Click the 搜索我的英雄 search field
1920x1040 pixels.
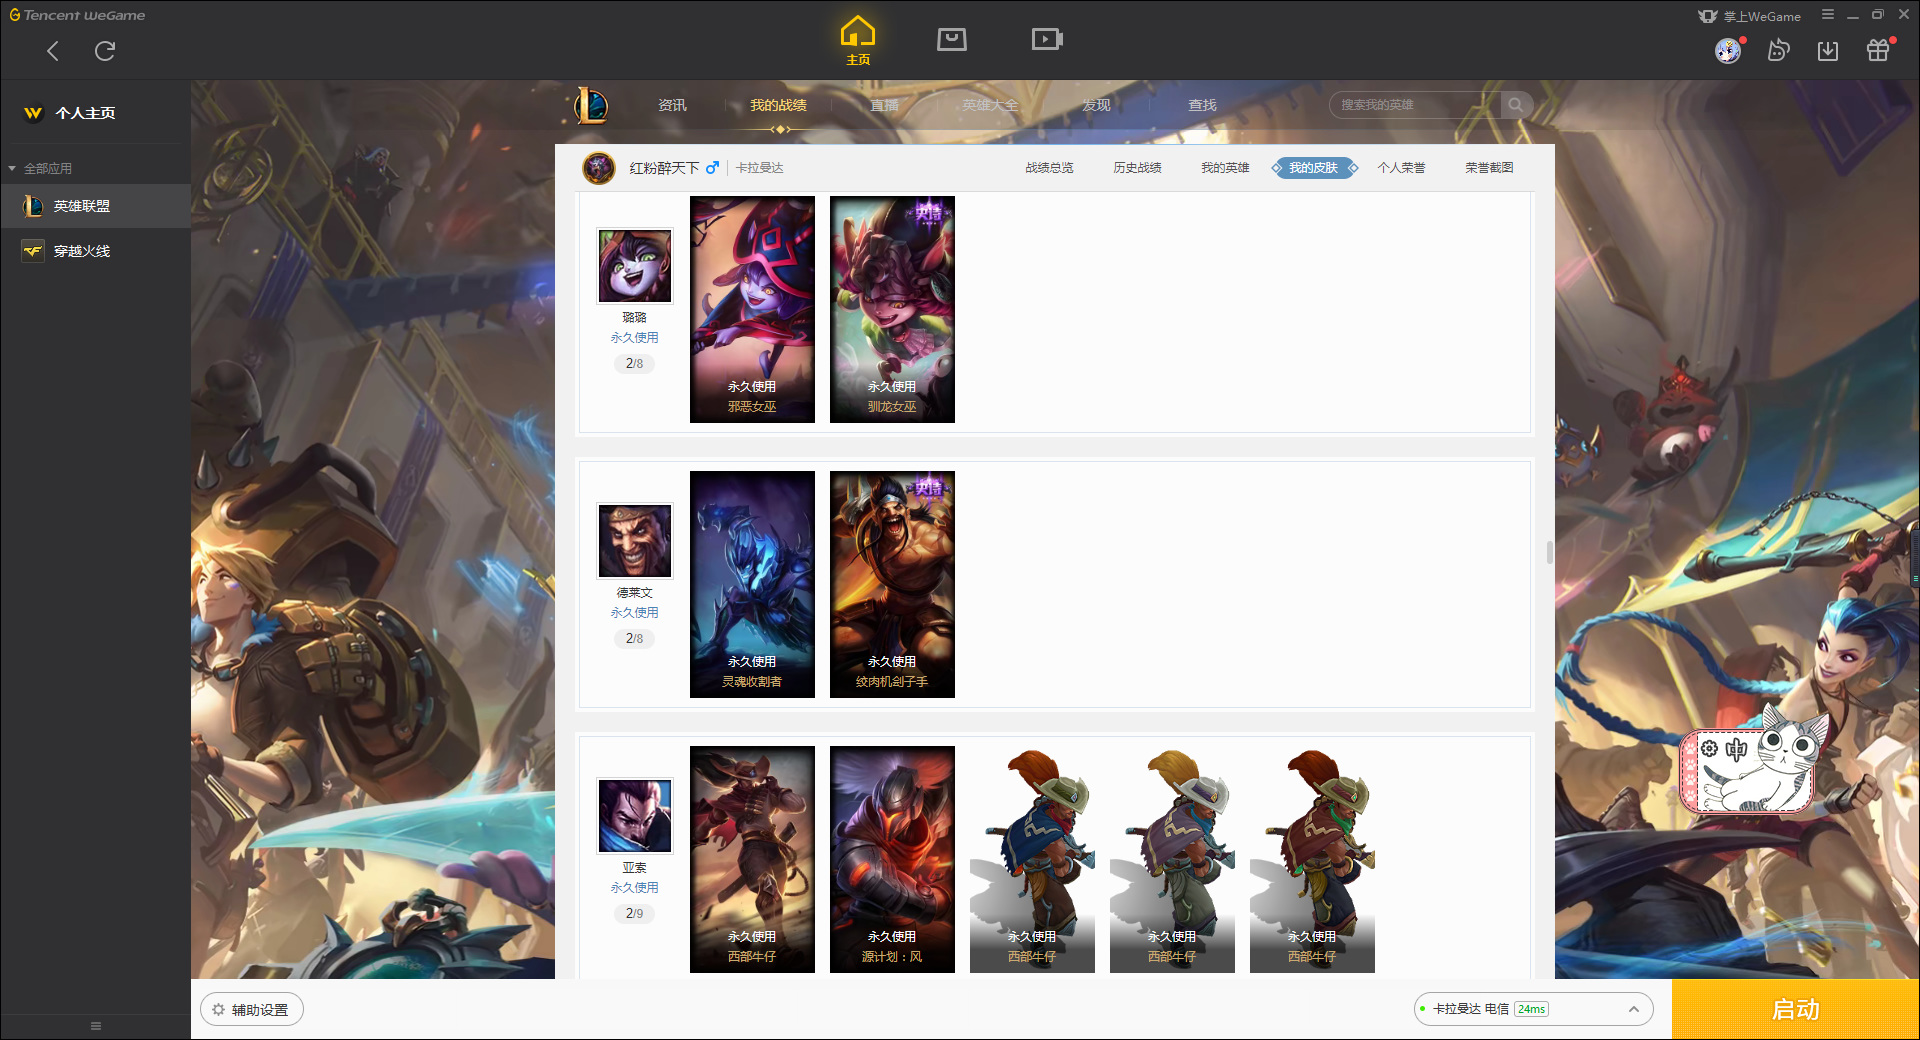pyautogui.click(x=1415, y=105)
